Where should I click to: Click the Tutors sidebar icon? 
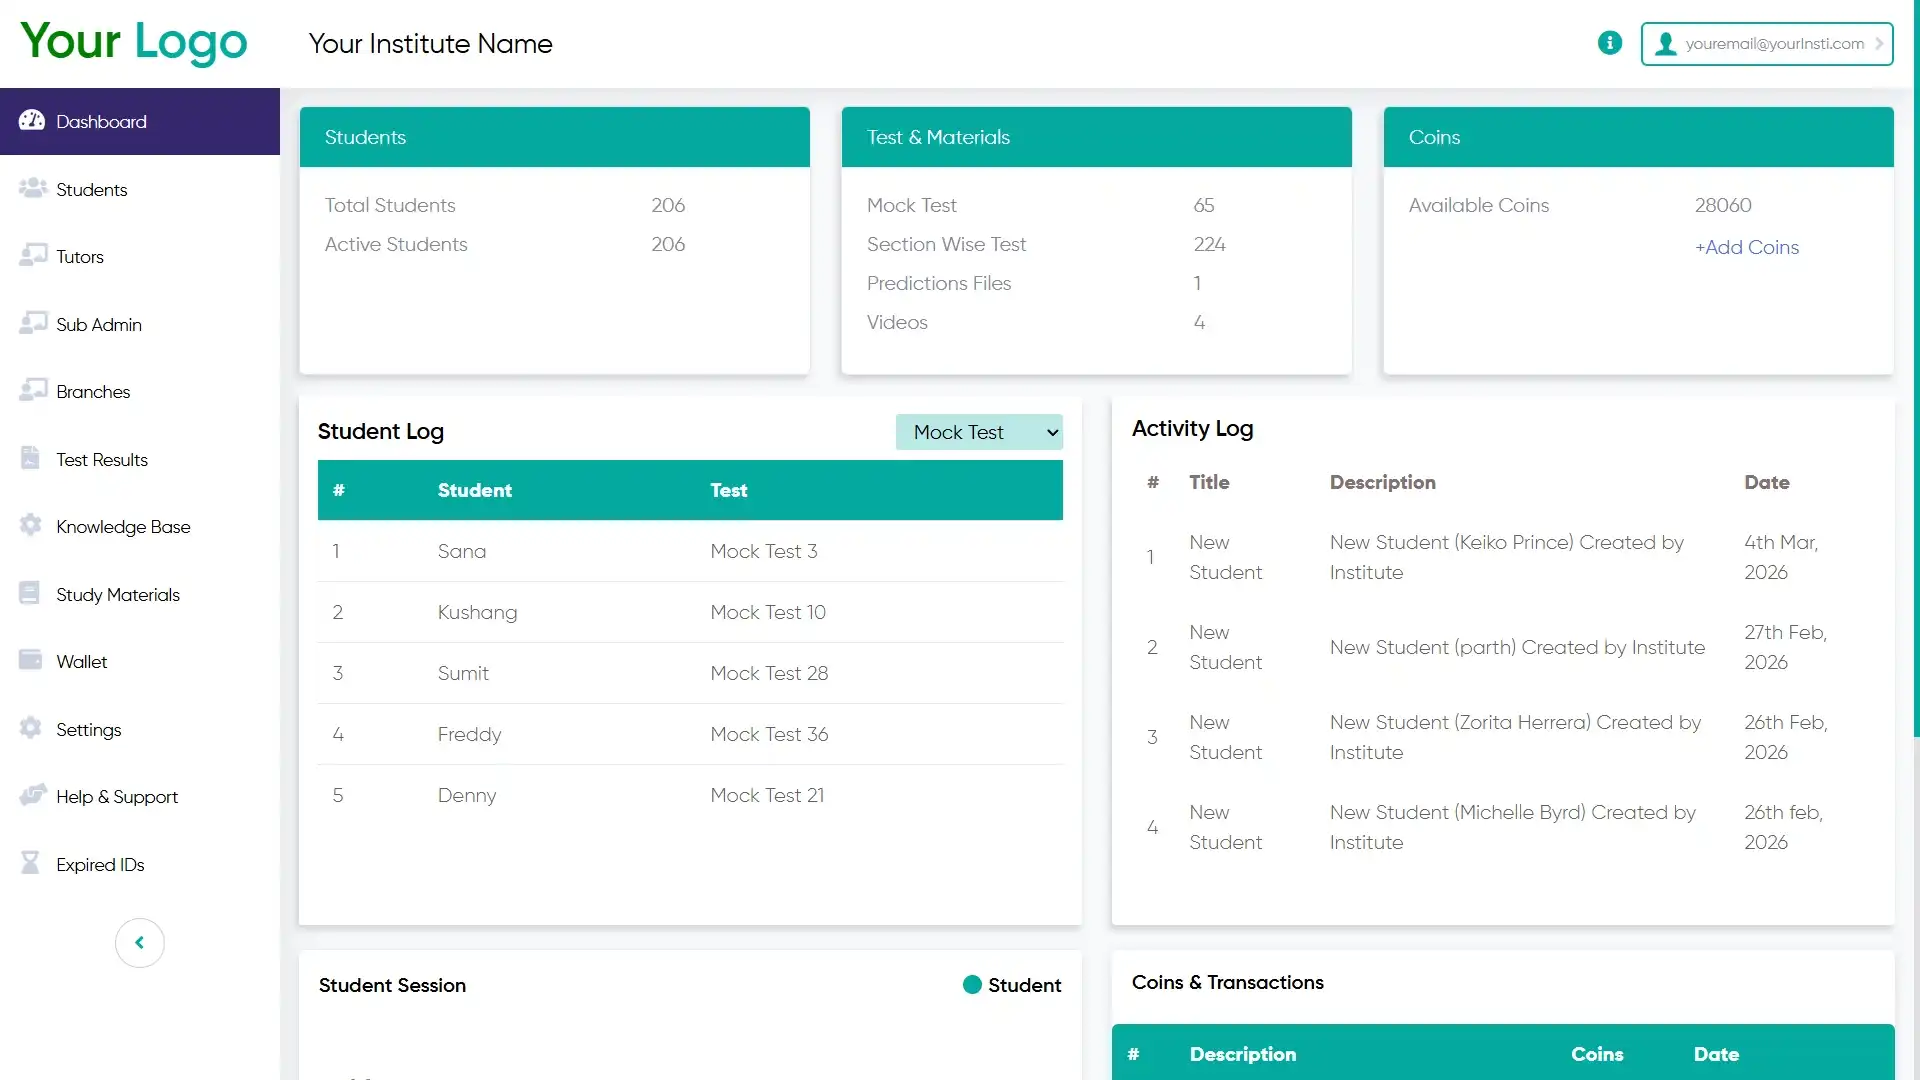[33, 254]
